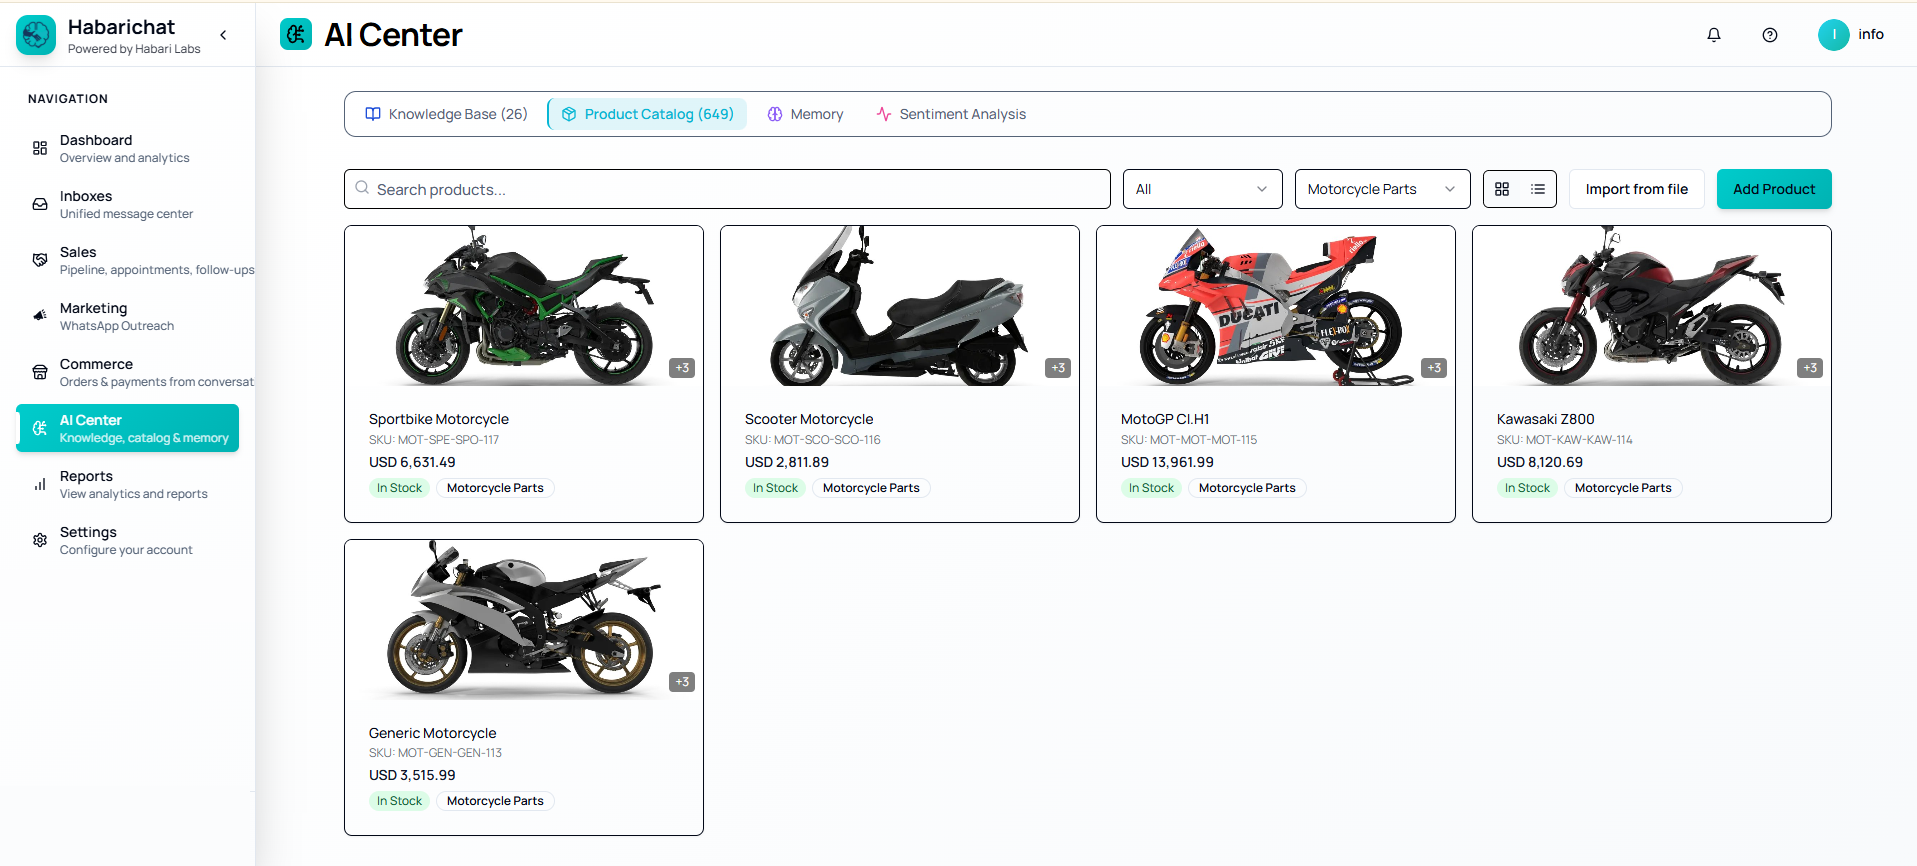
Task: Click In Stock badge on Generic Motorcycle
Action: [x=399, y=801]
